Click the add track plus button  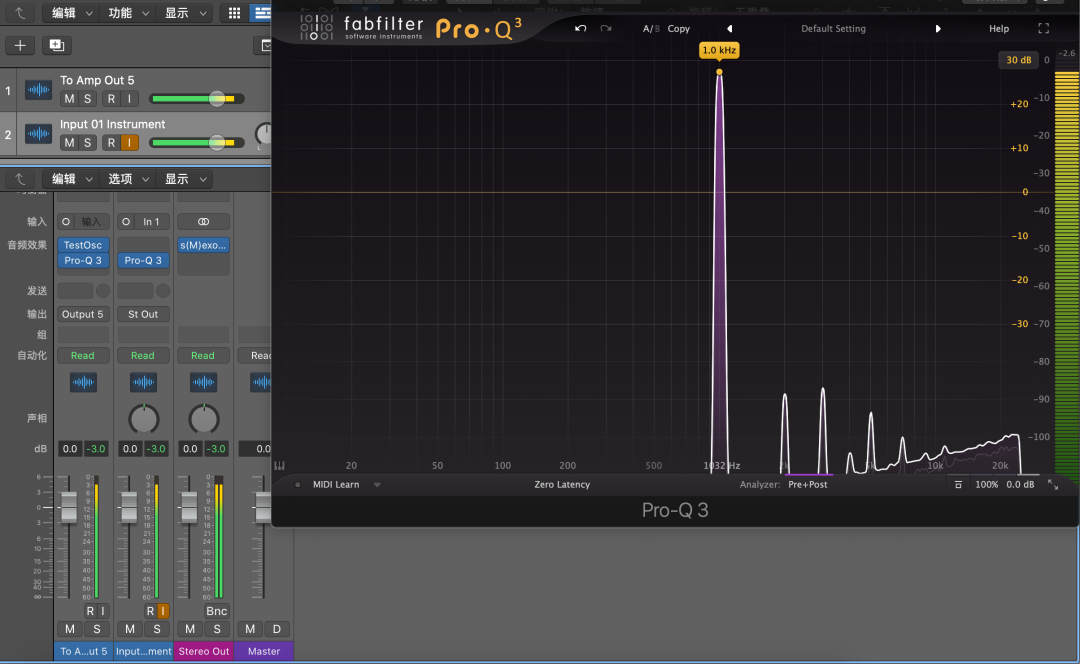pyautogui.click(x=20, y=45)
